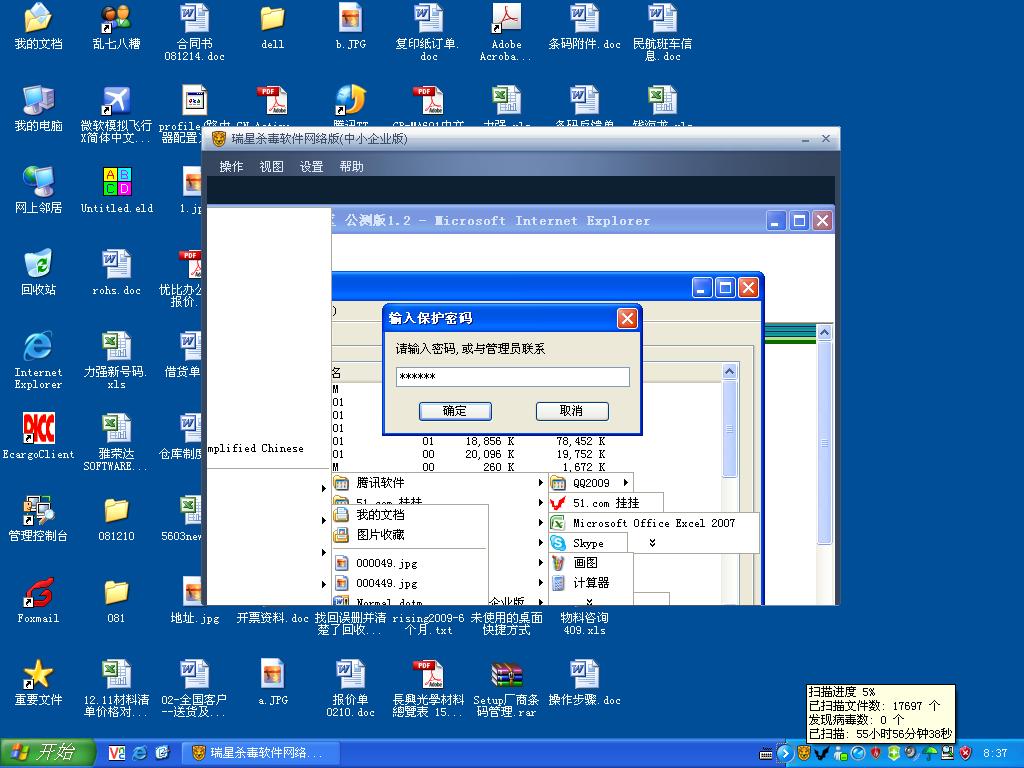Expand the 腾讯软件 submenu
This screenshot has height=768, width=1024.
tap(380, 483)
